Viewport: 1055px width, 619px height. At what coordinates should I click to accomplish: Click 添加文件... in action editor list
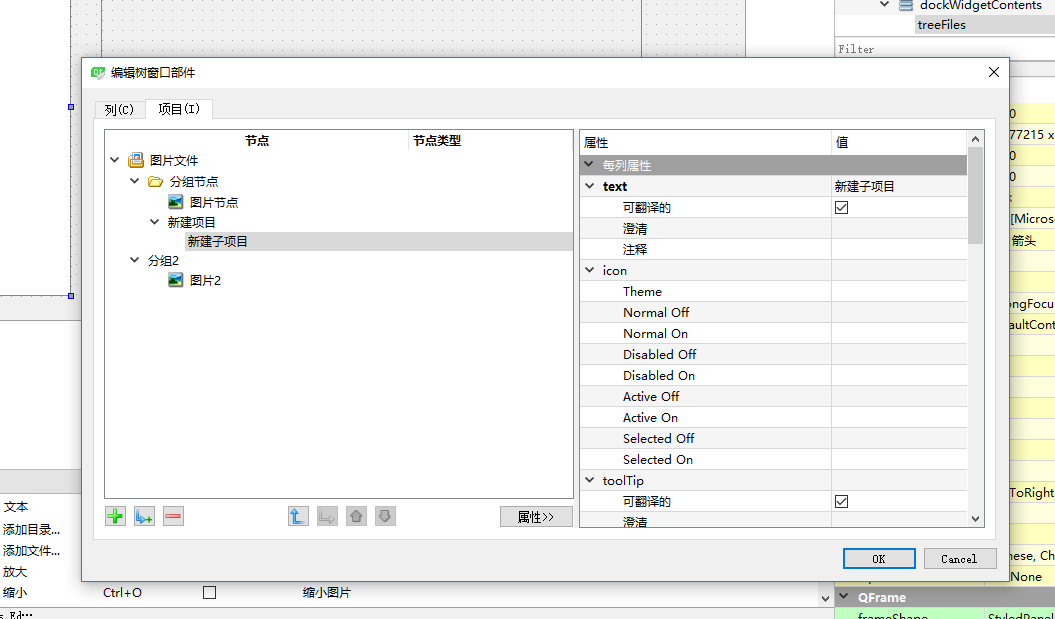[31, 550]
